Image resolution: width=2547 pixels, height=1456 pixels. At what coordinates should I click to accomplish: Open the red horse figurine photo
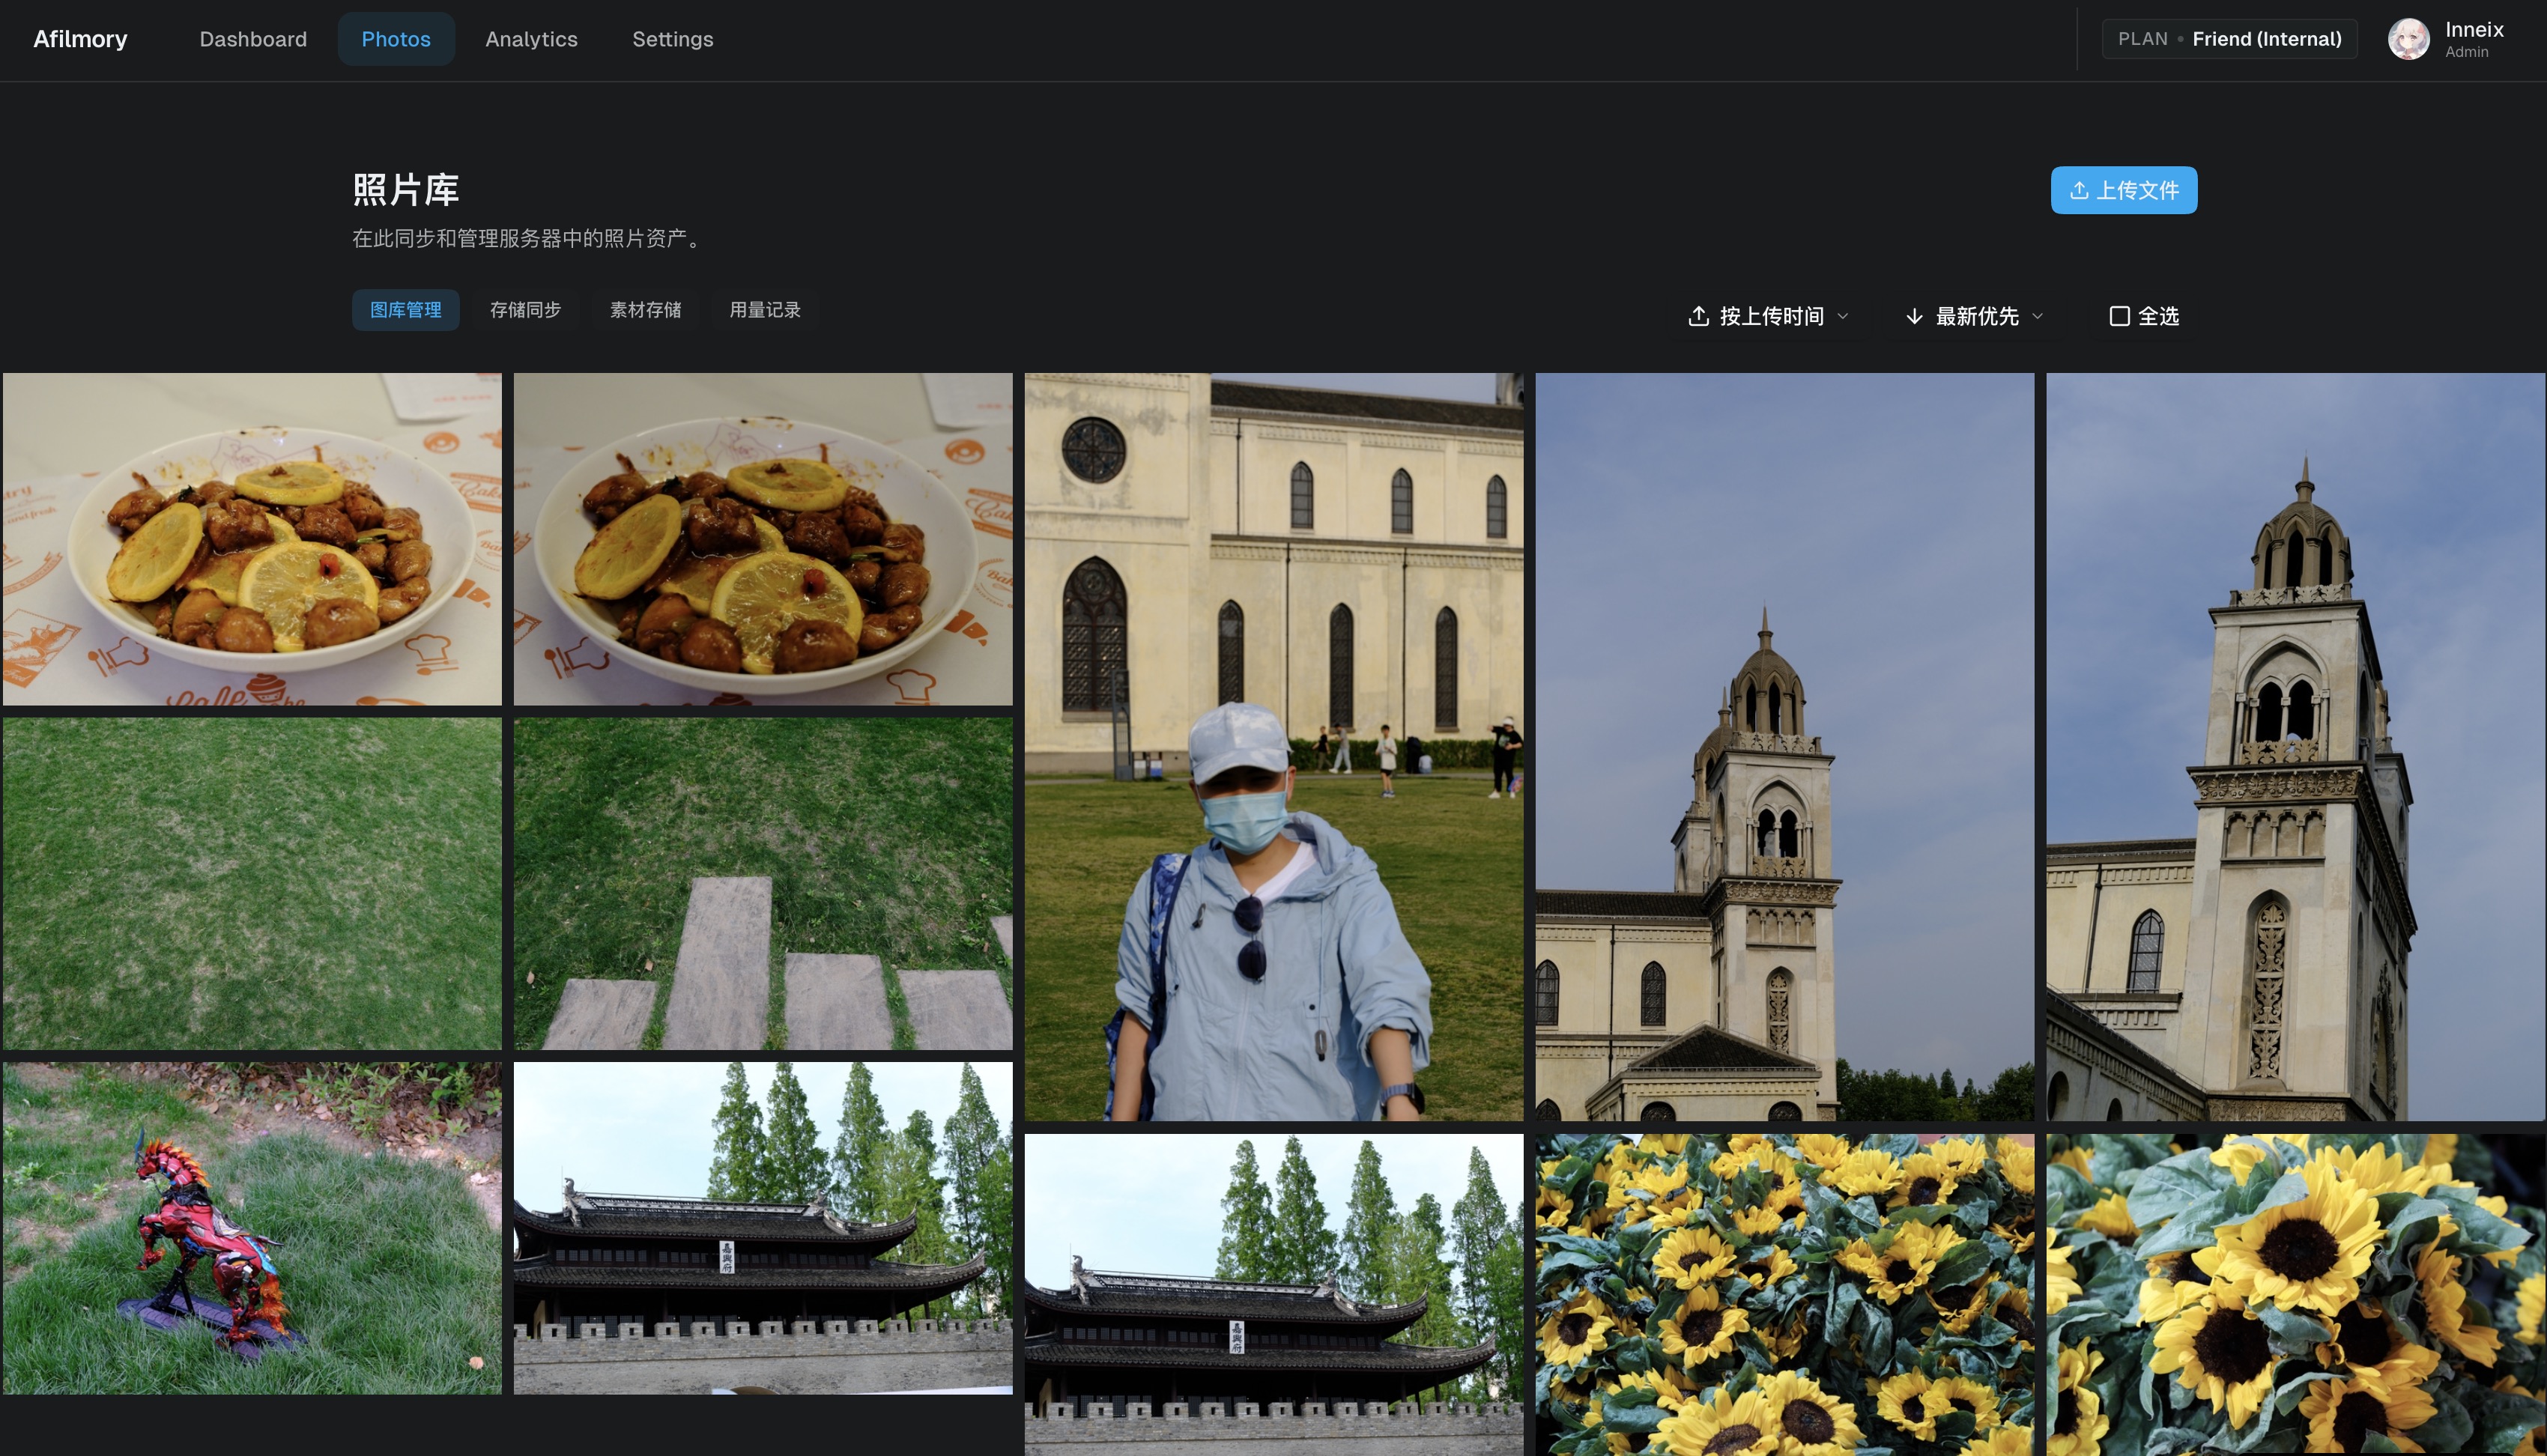(252, 1228)
